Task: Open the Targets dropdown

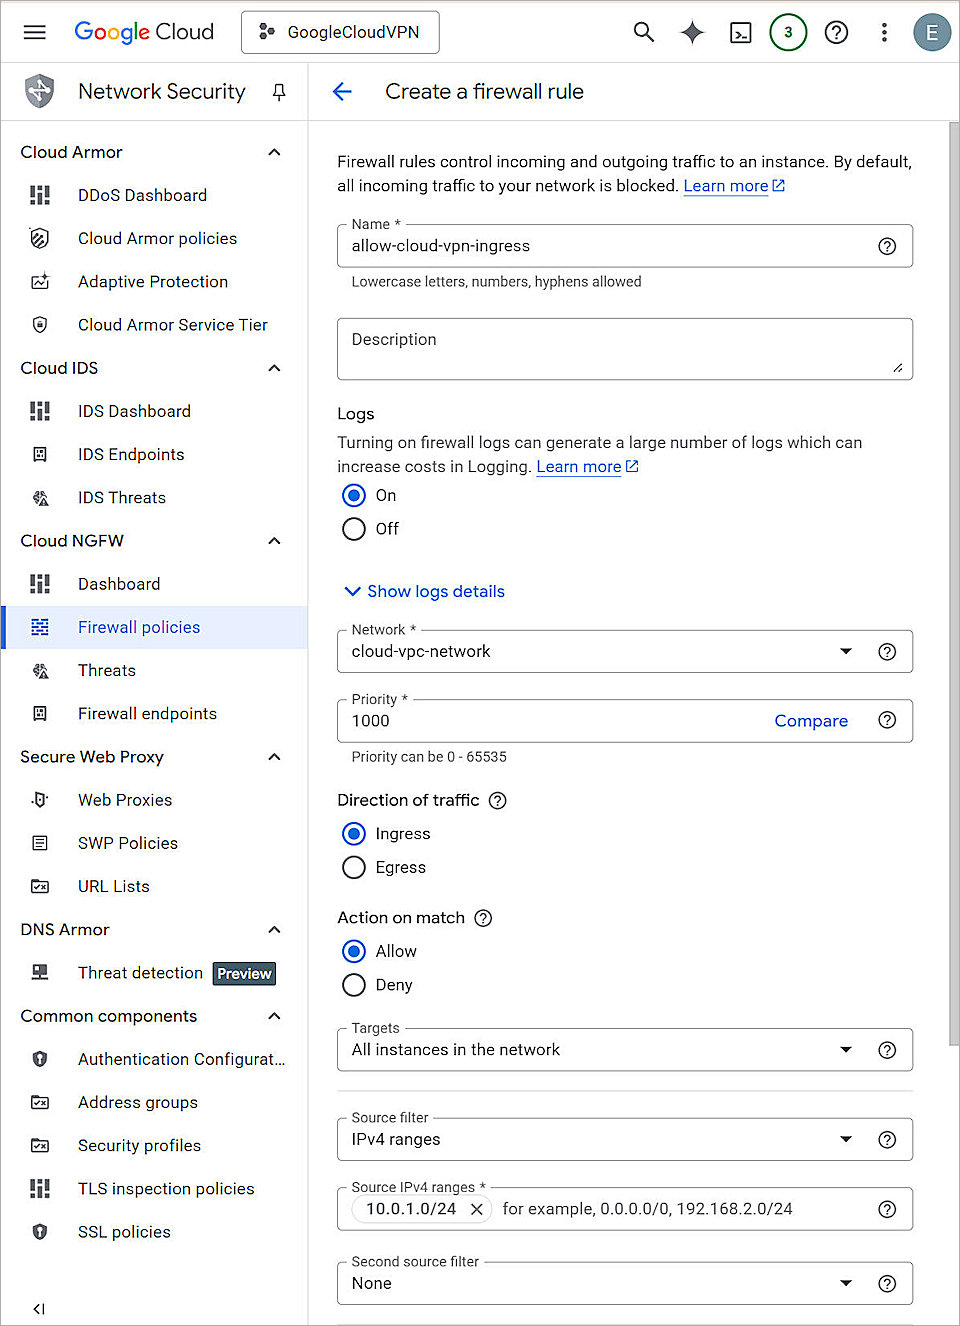Action: coord(846,1050)
